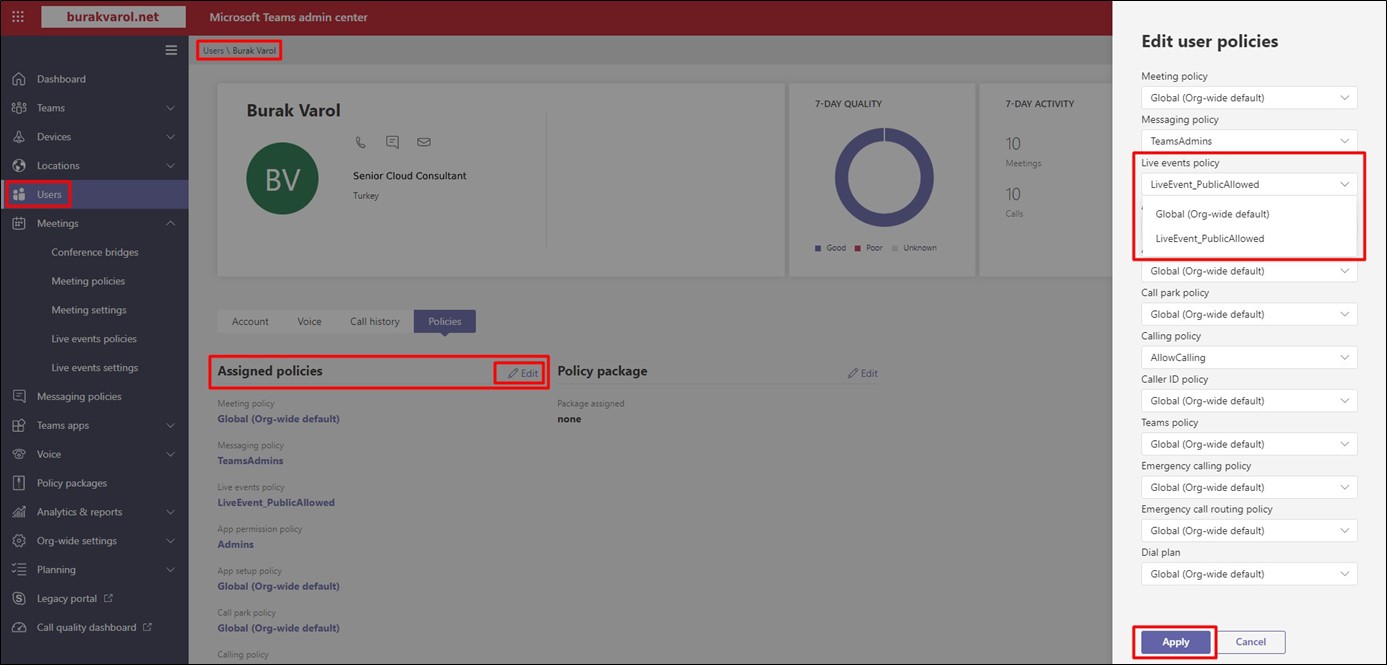Expand the Devices sidebar section chevron
This screenshot has height=665, width=1387.
click(170, 137)
